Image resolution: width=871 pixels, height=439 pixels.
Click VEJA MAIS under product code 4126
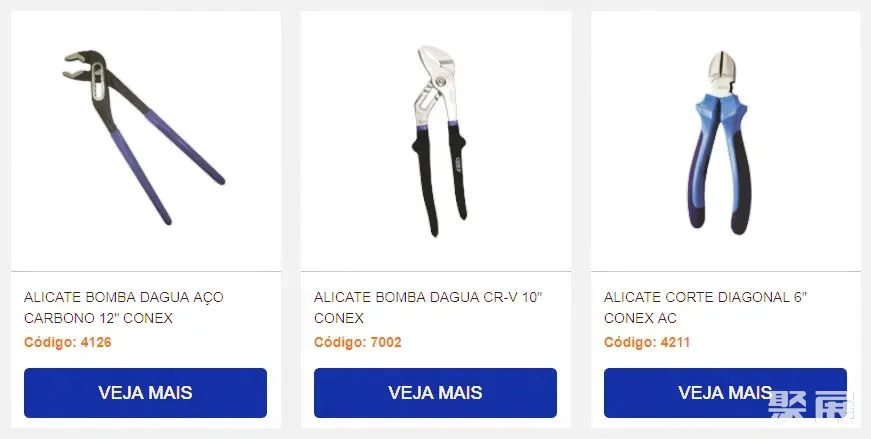[146, 393]
